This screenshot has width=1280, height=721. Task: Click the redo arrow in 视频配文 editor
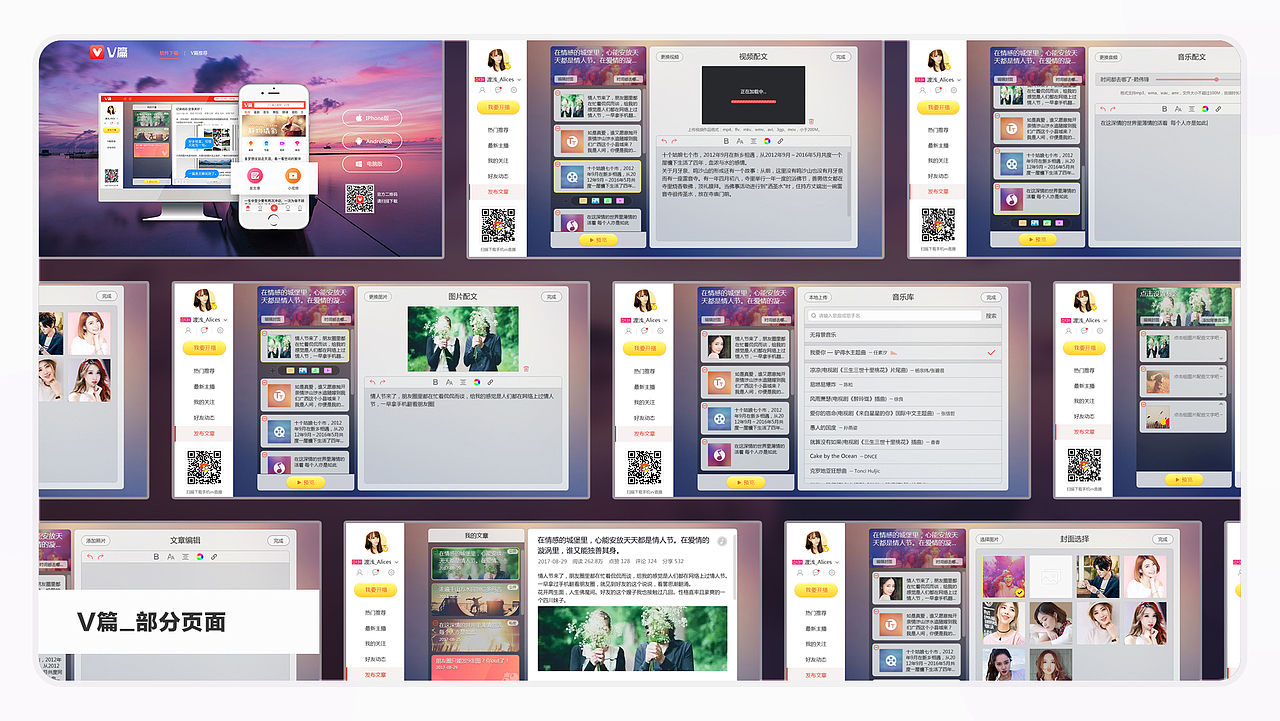[x=674, y=141]
